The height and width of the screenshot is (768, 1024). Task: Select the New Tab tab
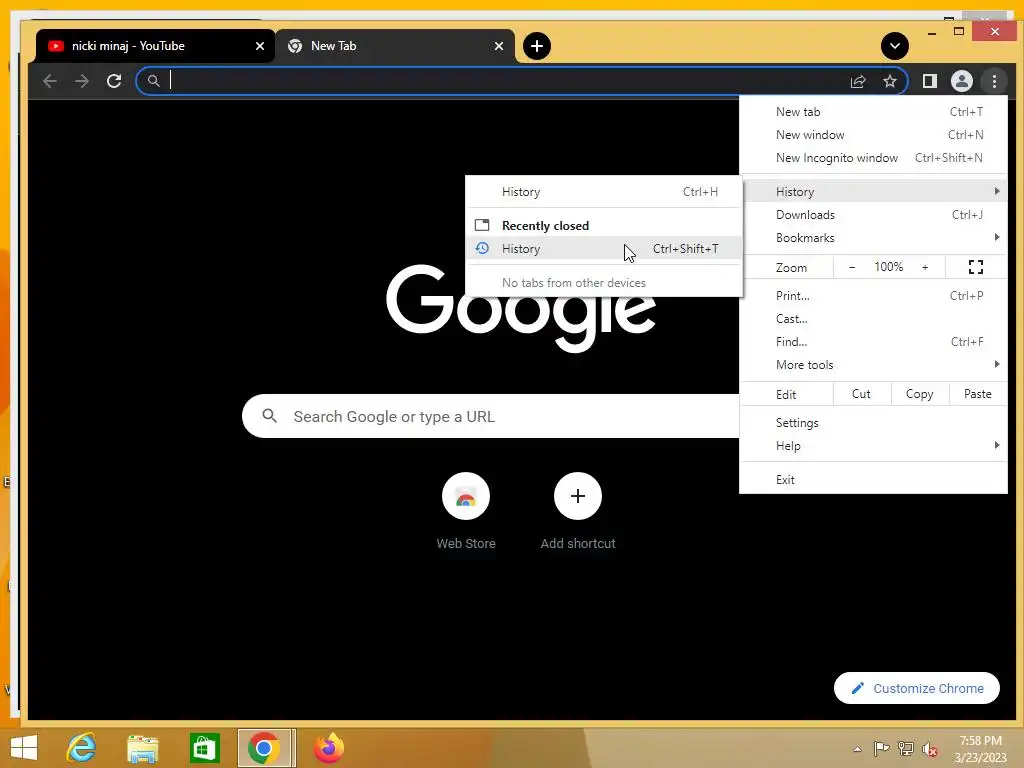click(x=394, y=46)
